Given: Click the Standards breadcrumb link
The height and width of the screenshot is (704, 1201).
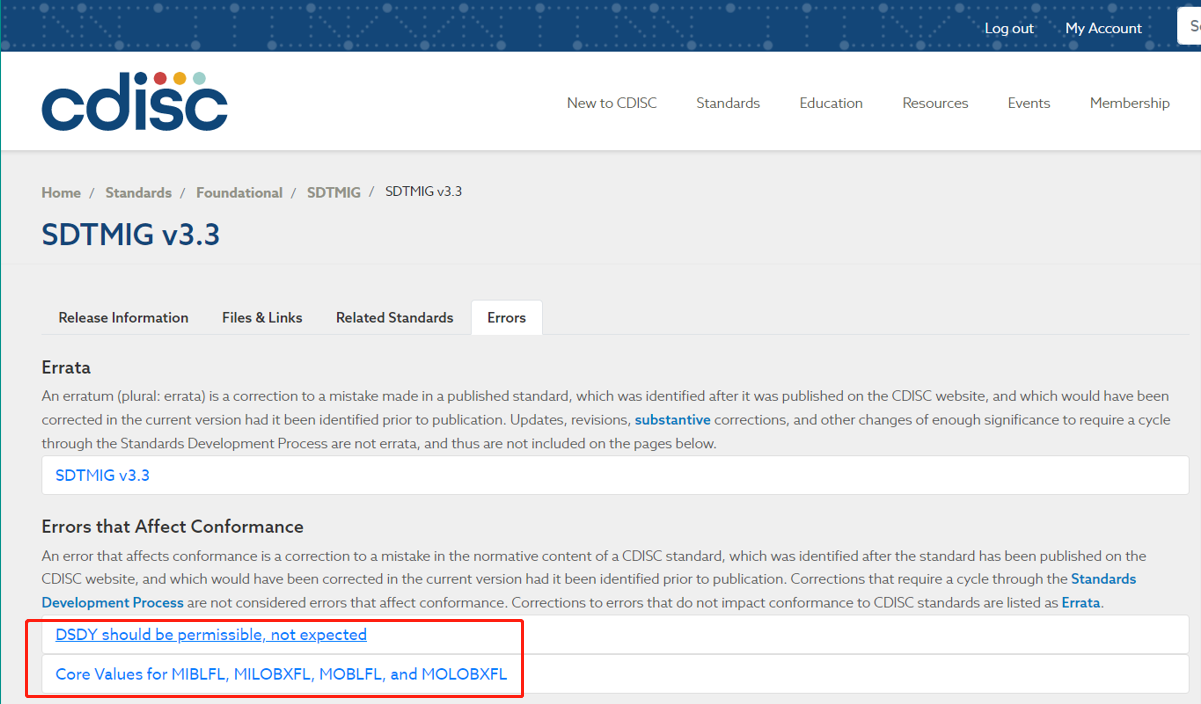Looking at the screenshot, I should coord(138,193).
